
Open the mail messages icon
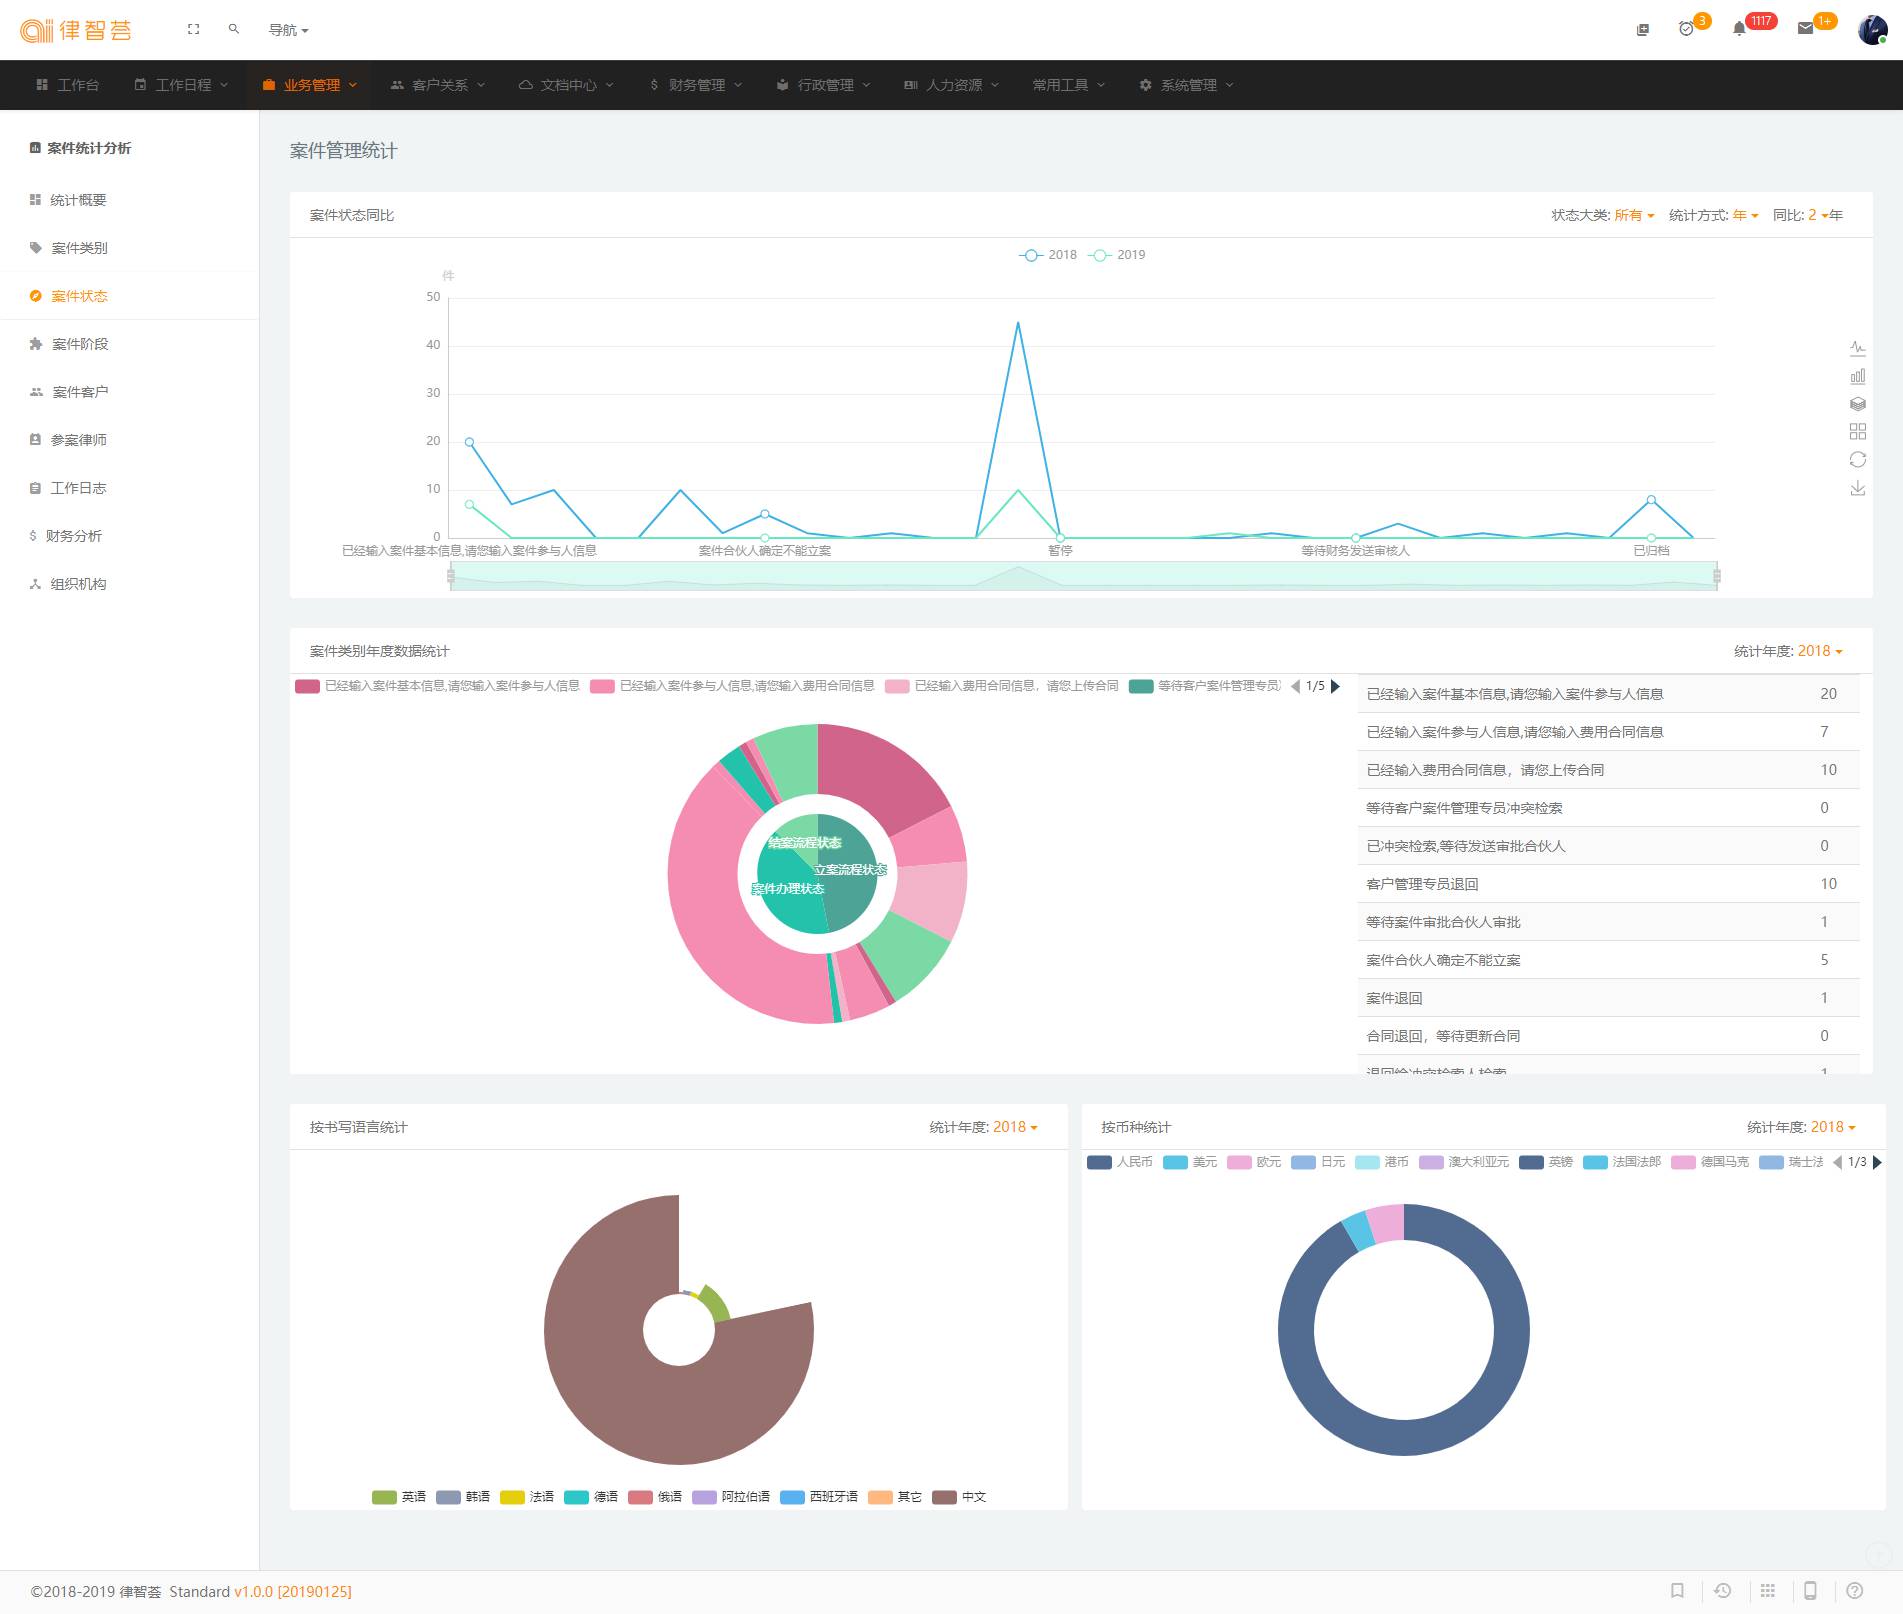[x=1805, y=29]
